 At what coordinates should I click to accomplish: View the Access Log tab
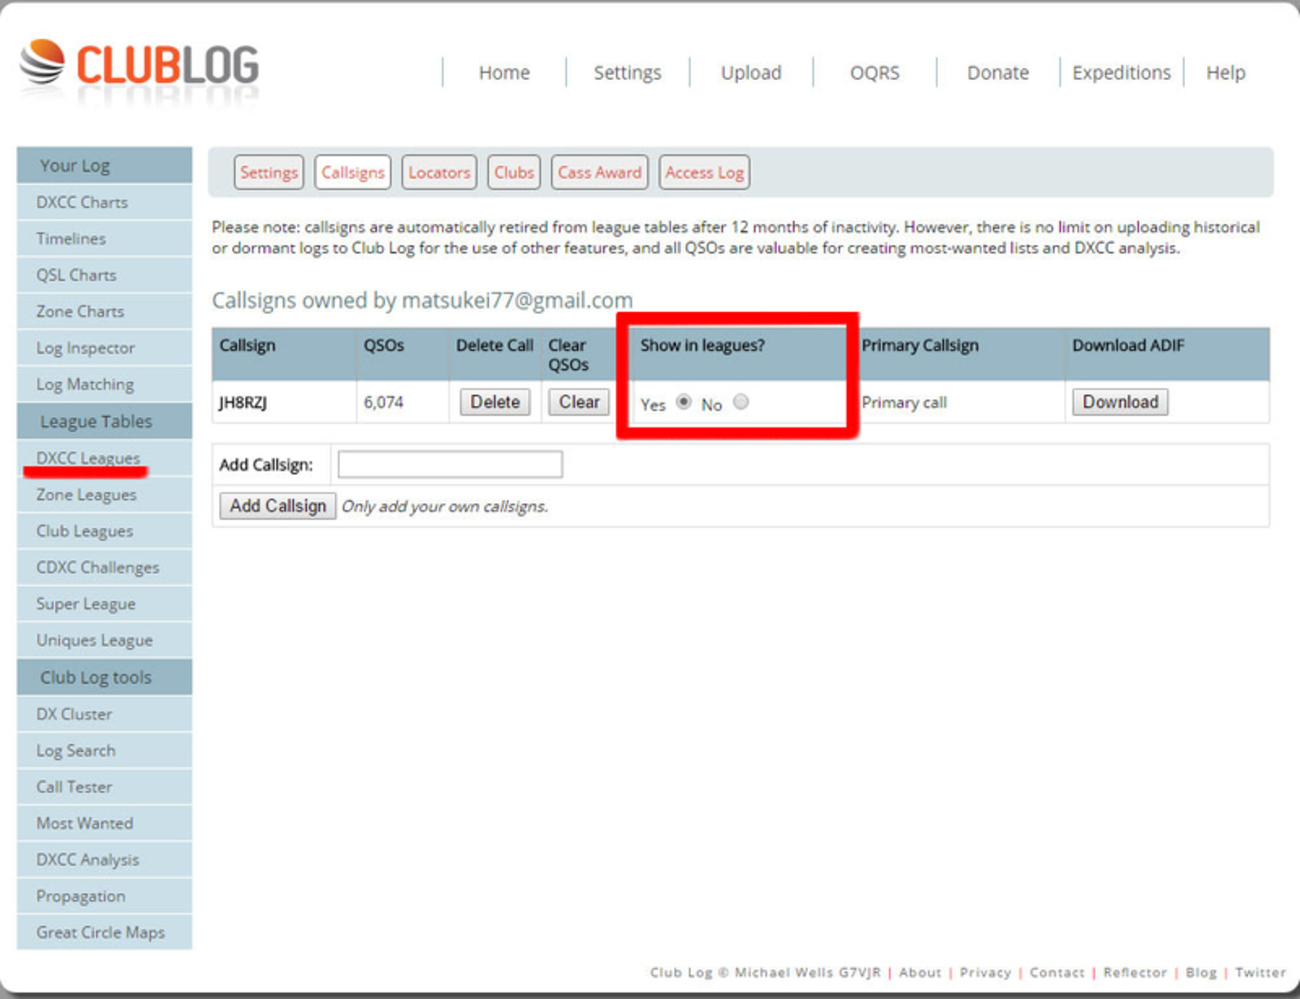[704, 172]
